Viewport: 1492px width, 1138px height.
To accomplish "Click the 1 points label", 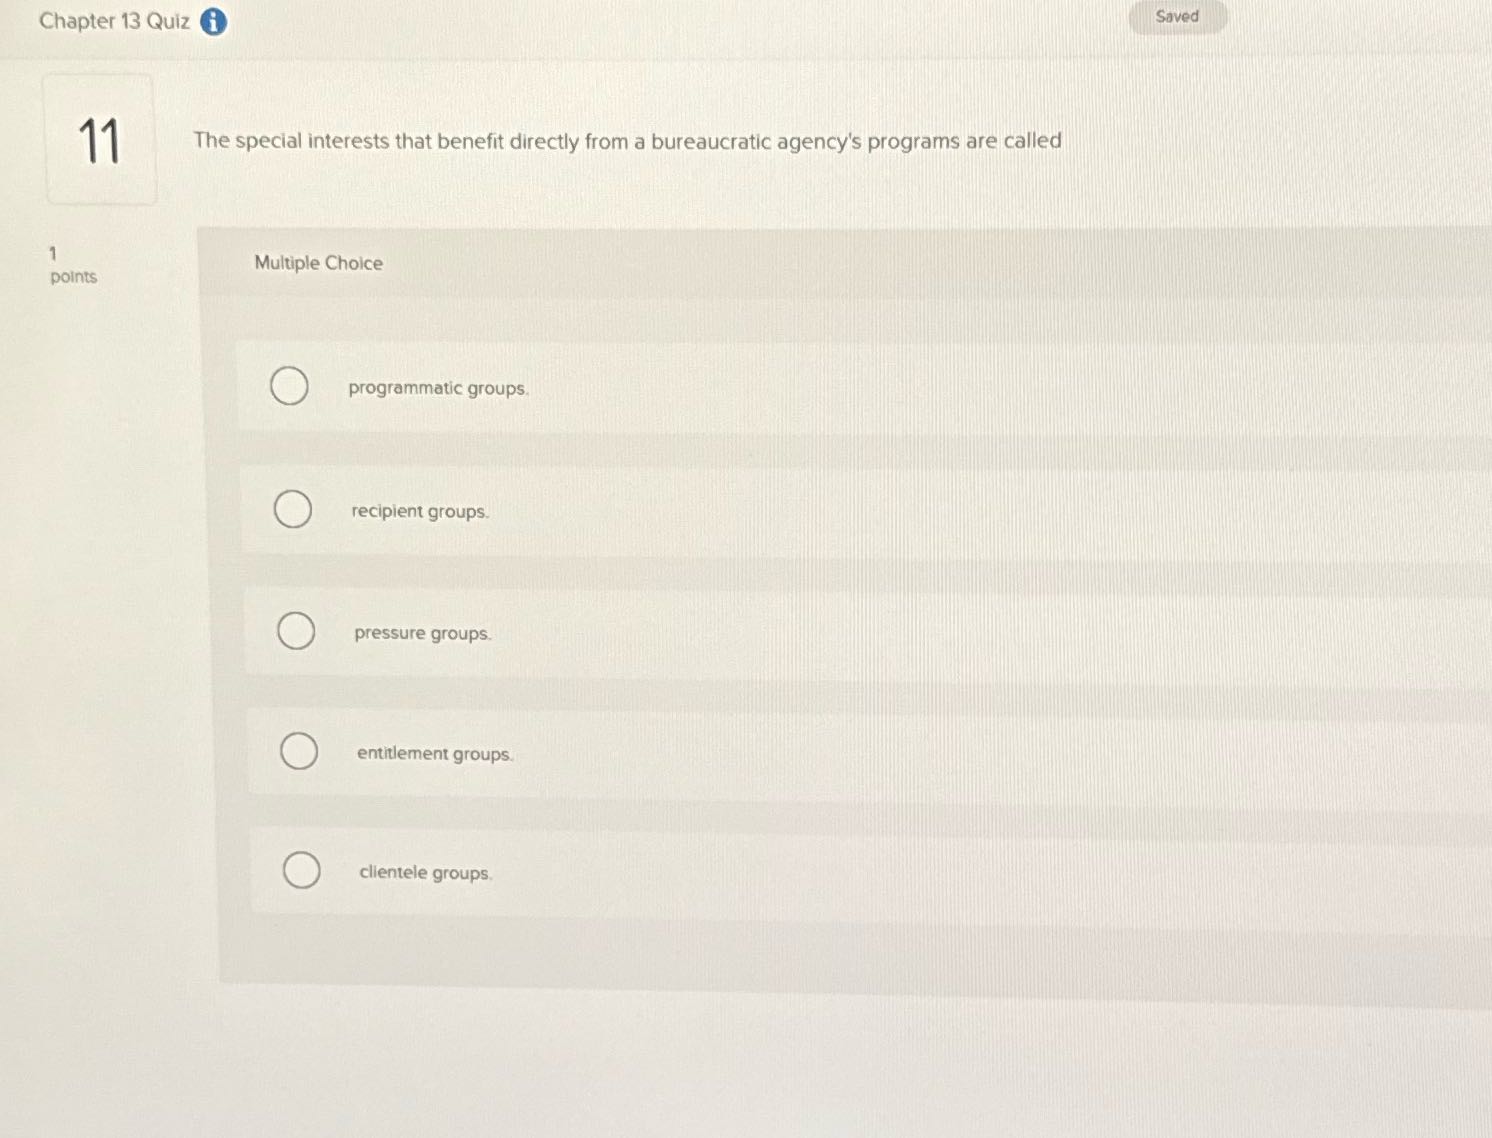I will click(72, 265).
